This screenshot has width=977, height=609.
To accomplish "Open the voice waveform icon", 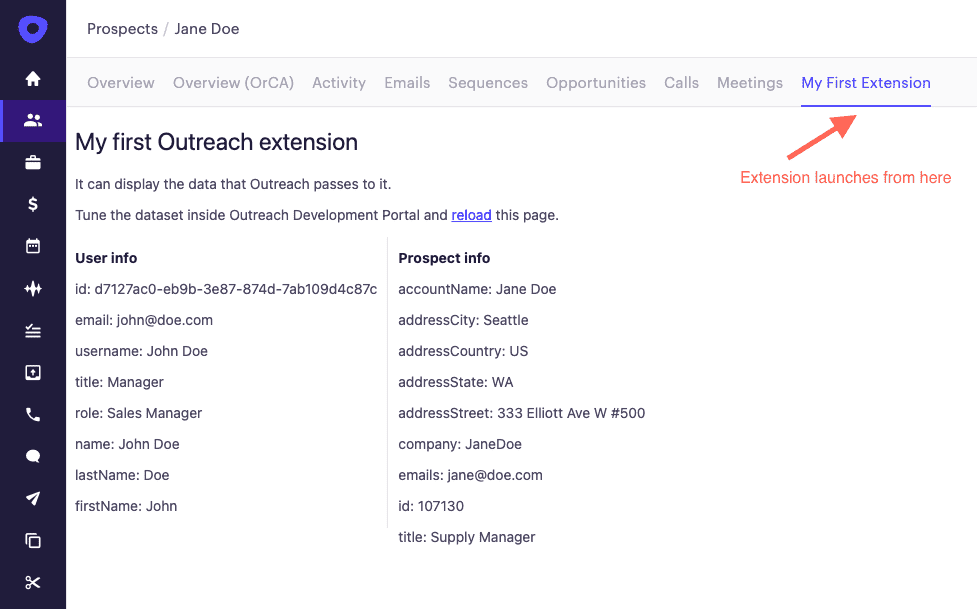I will click(x=33, y=288).
